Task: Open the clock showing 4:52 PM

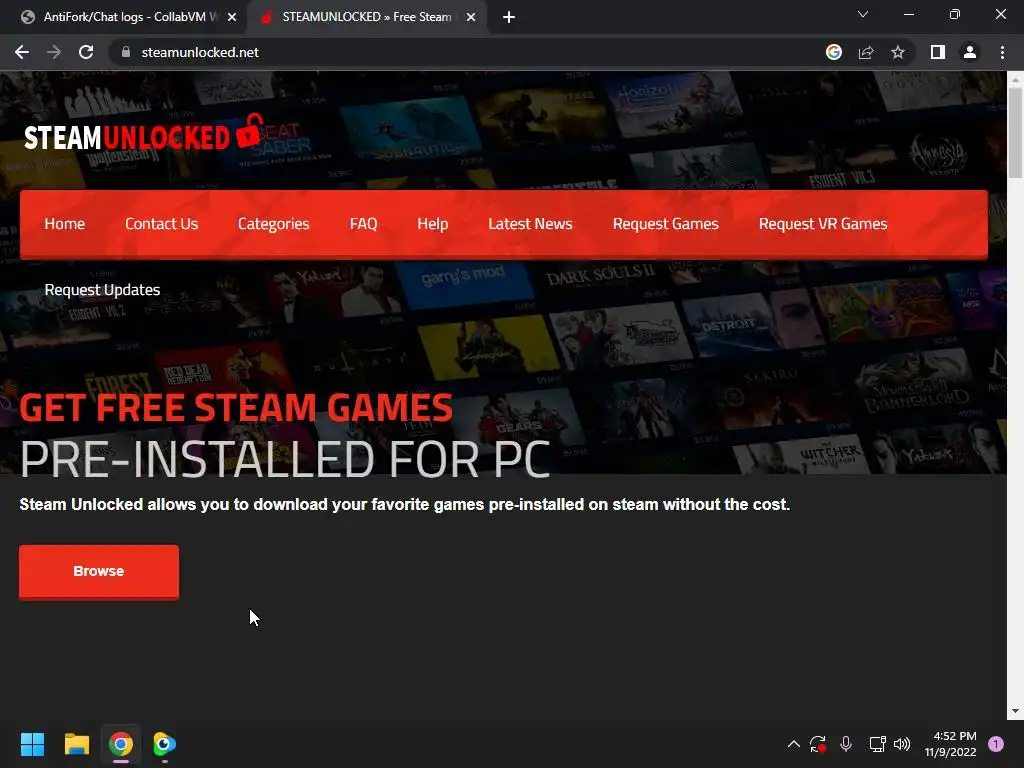Action: (x=950, y=744)
